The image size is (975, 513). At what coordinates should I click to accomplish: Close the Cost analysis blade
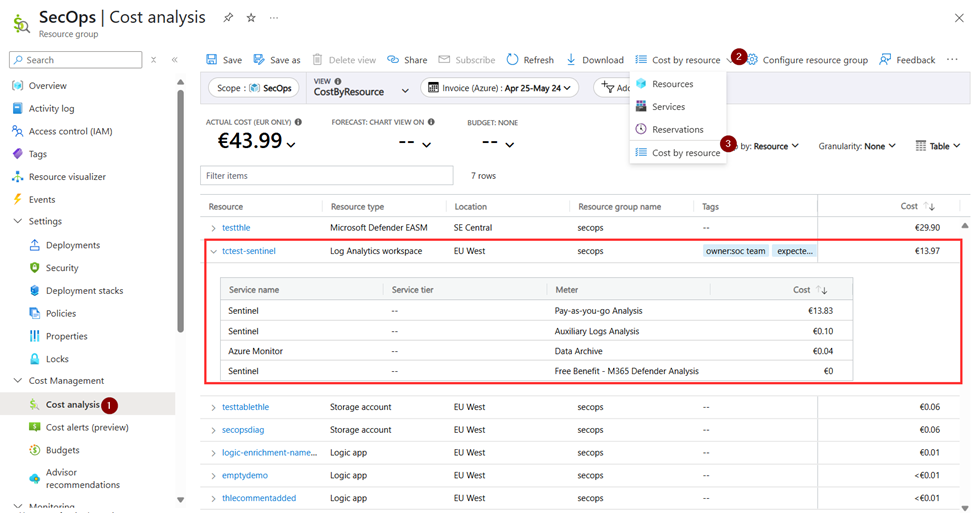pyautogui.click(x=959, y=18)
